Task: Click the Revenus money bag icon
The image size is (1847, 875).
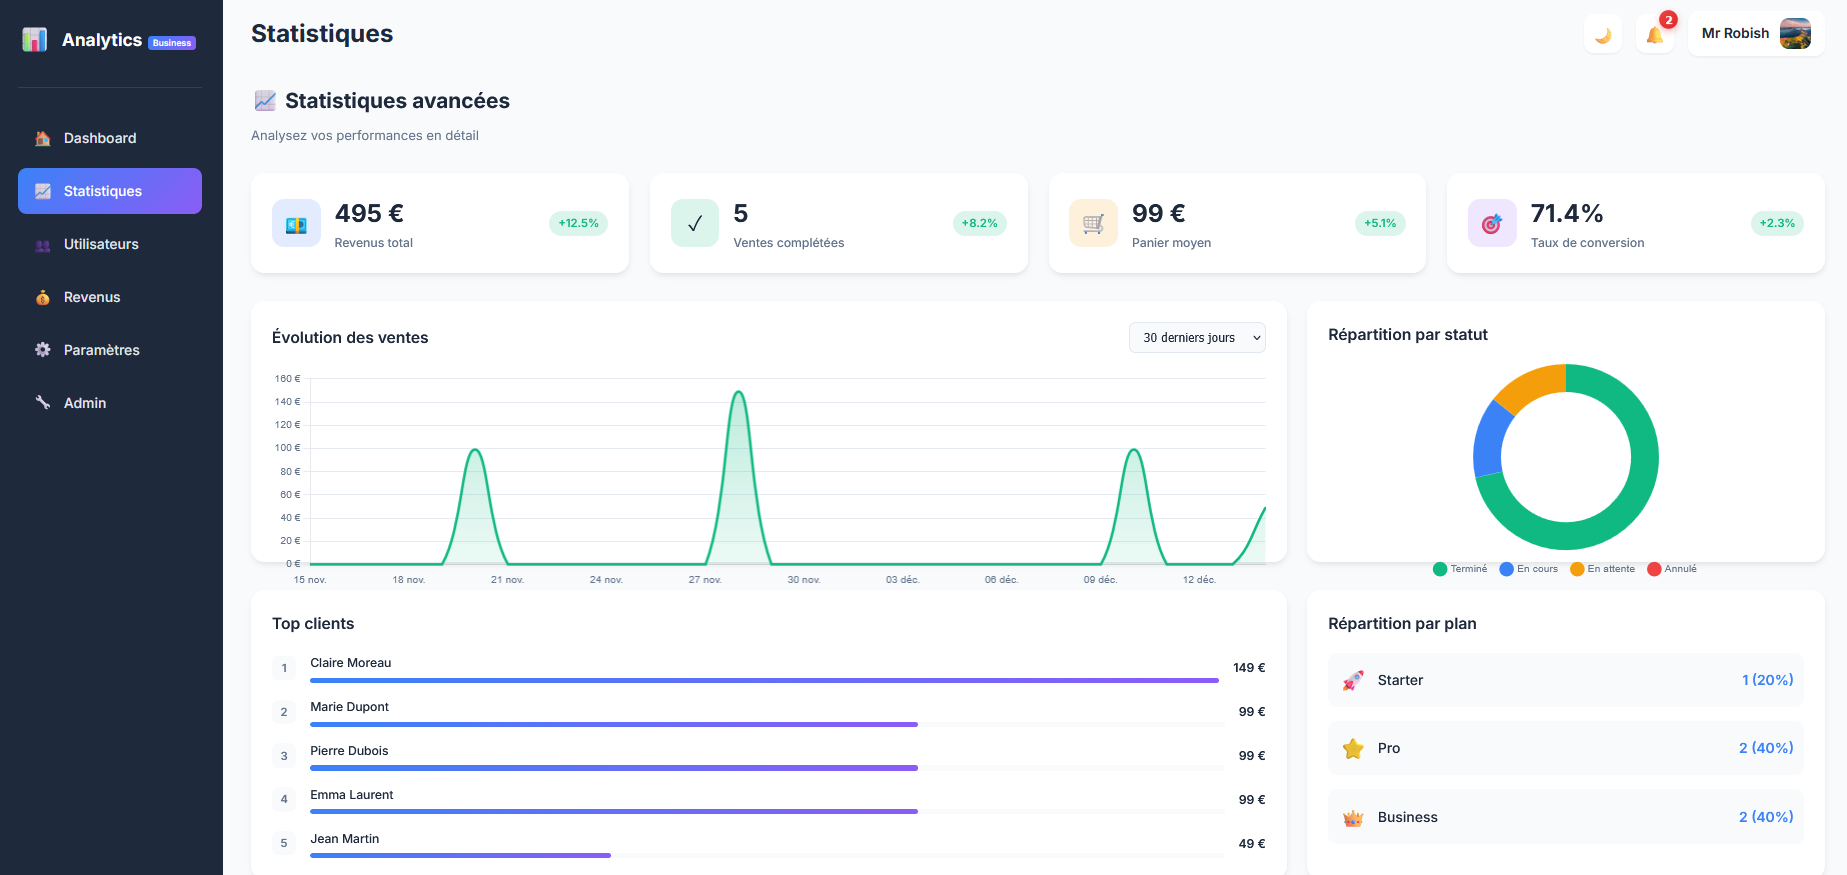Action: pyautogui.click(x=43, y=297)
